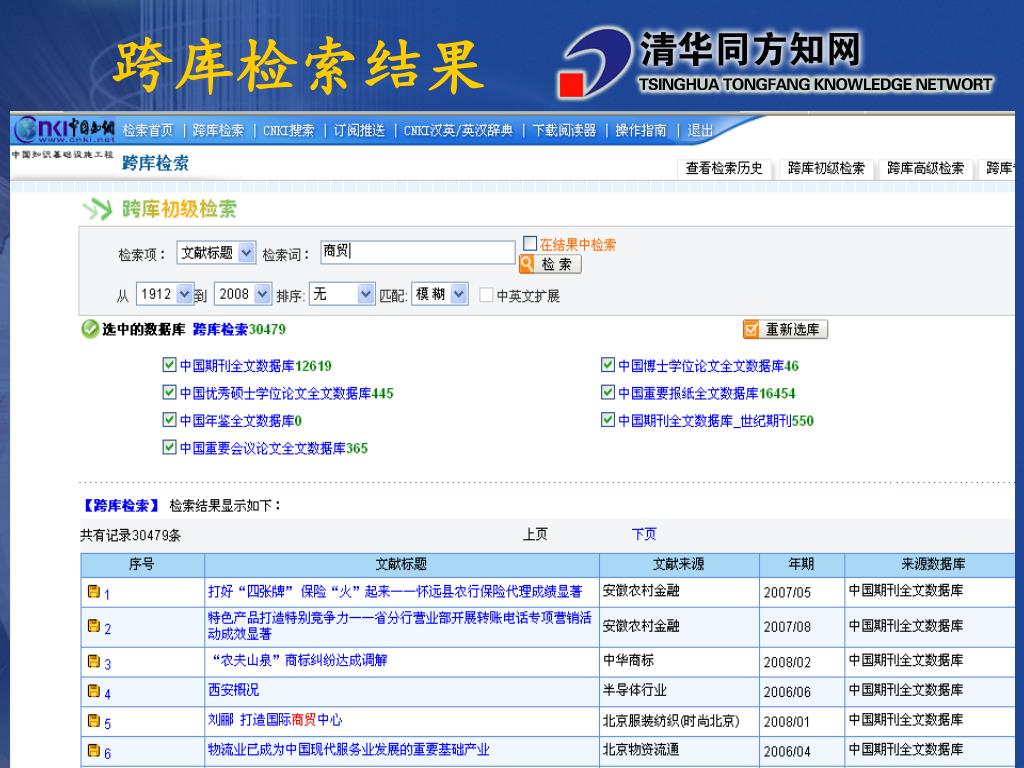This screenshot has width=1024, height=768.
Task: Click the 重新选库 button
Action: 785,329
